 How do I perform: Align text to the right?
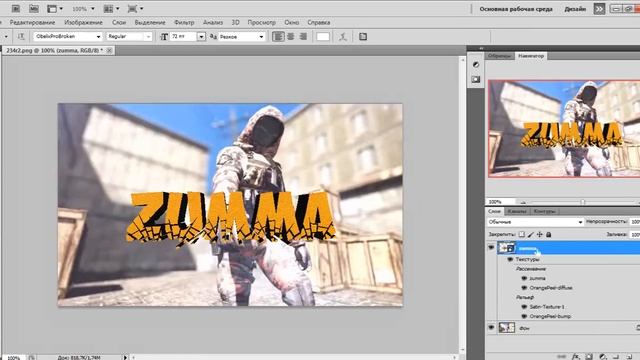[x=303, y=37]
